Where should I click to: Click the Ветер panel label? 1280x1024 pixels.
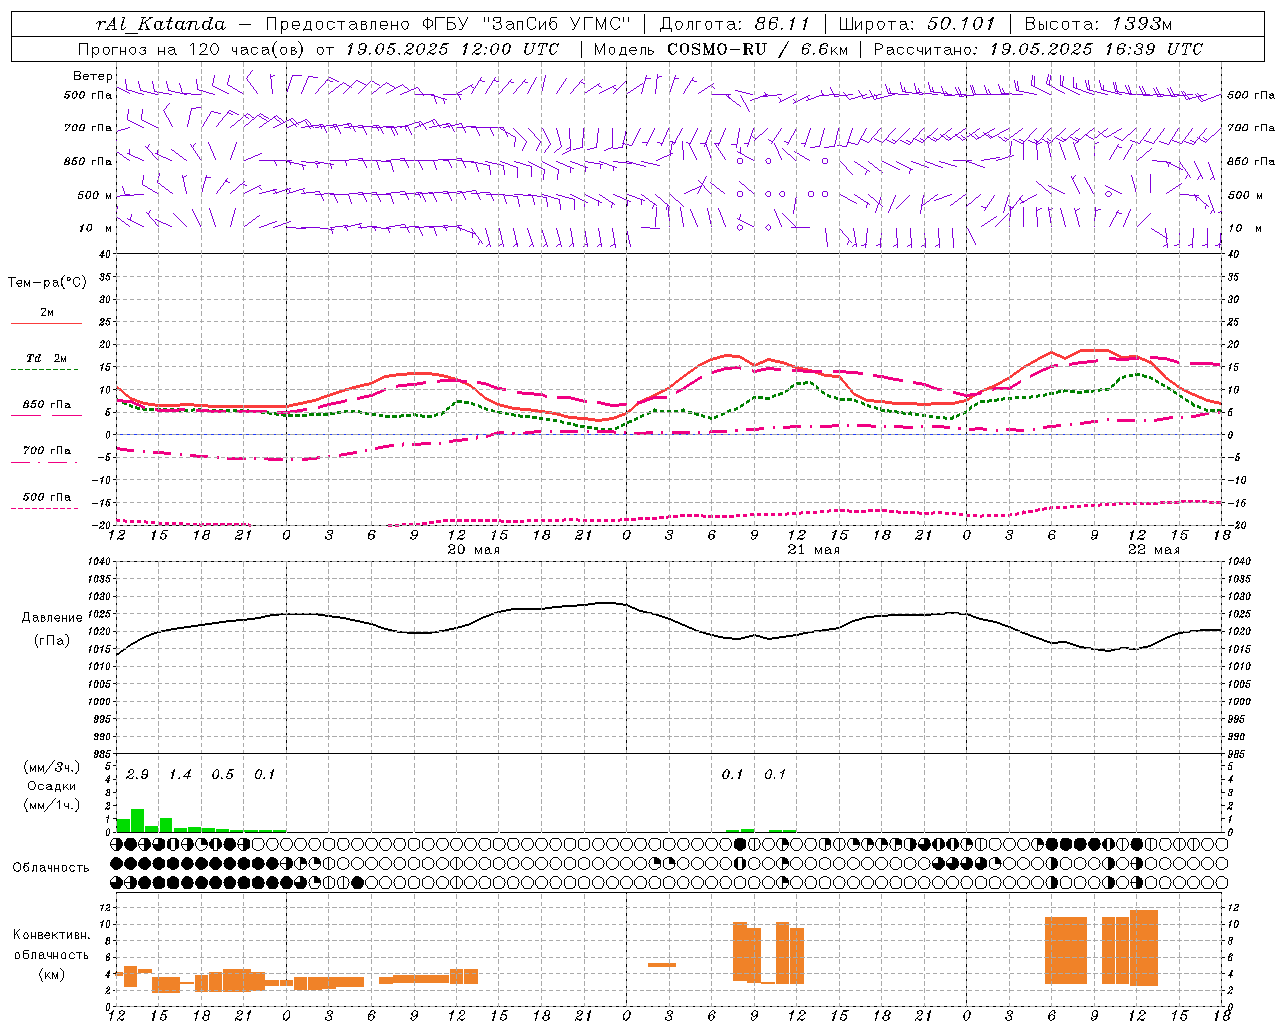pyautogui.click(x=92, y=76)
